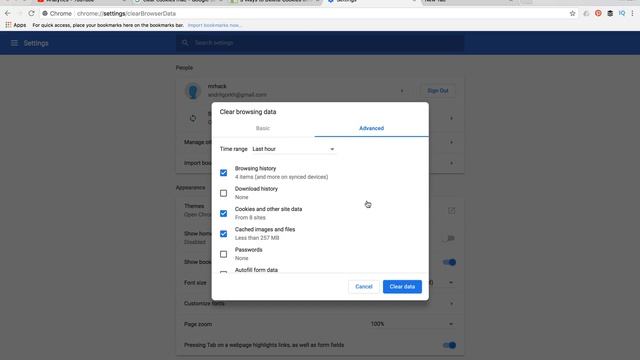This screenshot has height=360, width=640.
Task: Open Chrome's three-dot menu
Action: click(633, 13)
